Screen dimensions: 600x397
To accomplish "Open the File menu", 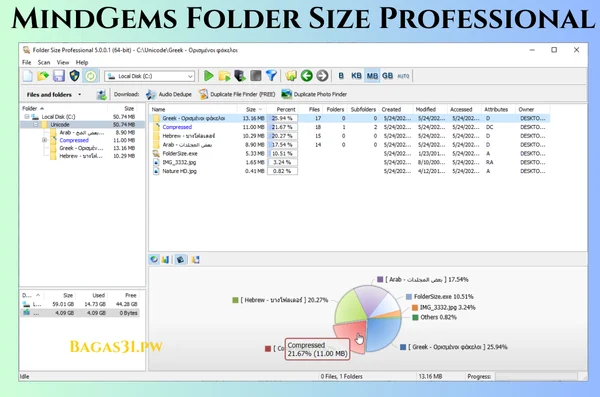I will point(26,62).
